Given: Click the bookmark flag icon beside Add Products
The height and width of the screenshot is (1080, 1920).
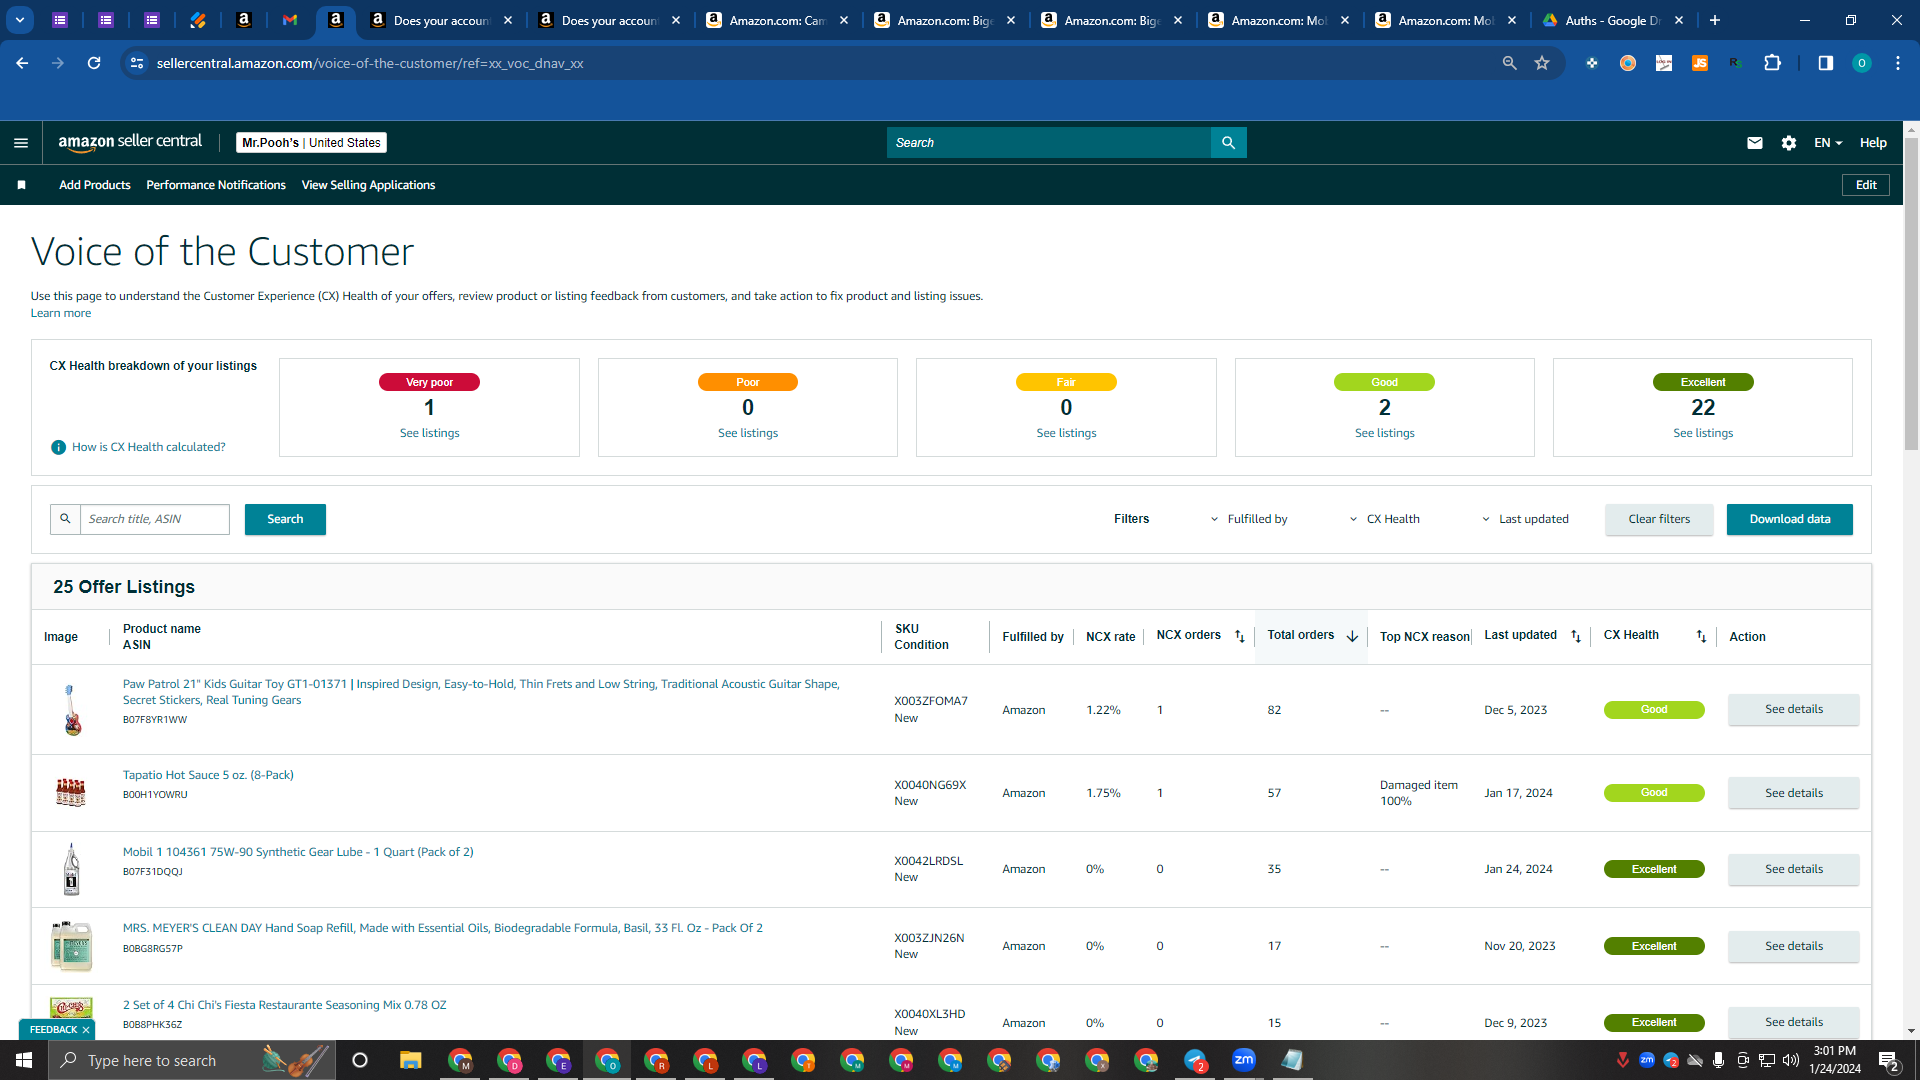Looking at the screenshot, I should pos(22,185).
